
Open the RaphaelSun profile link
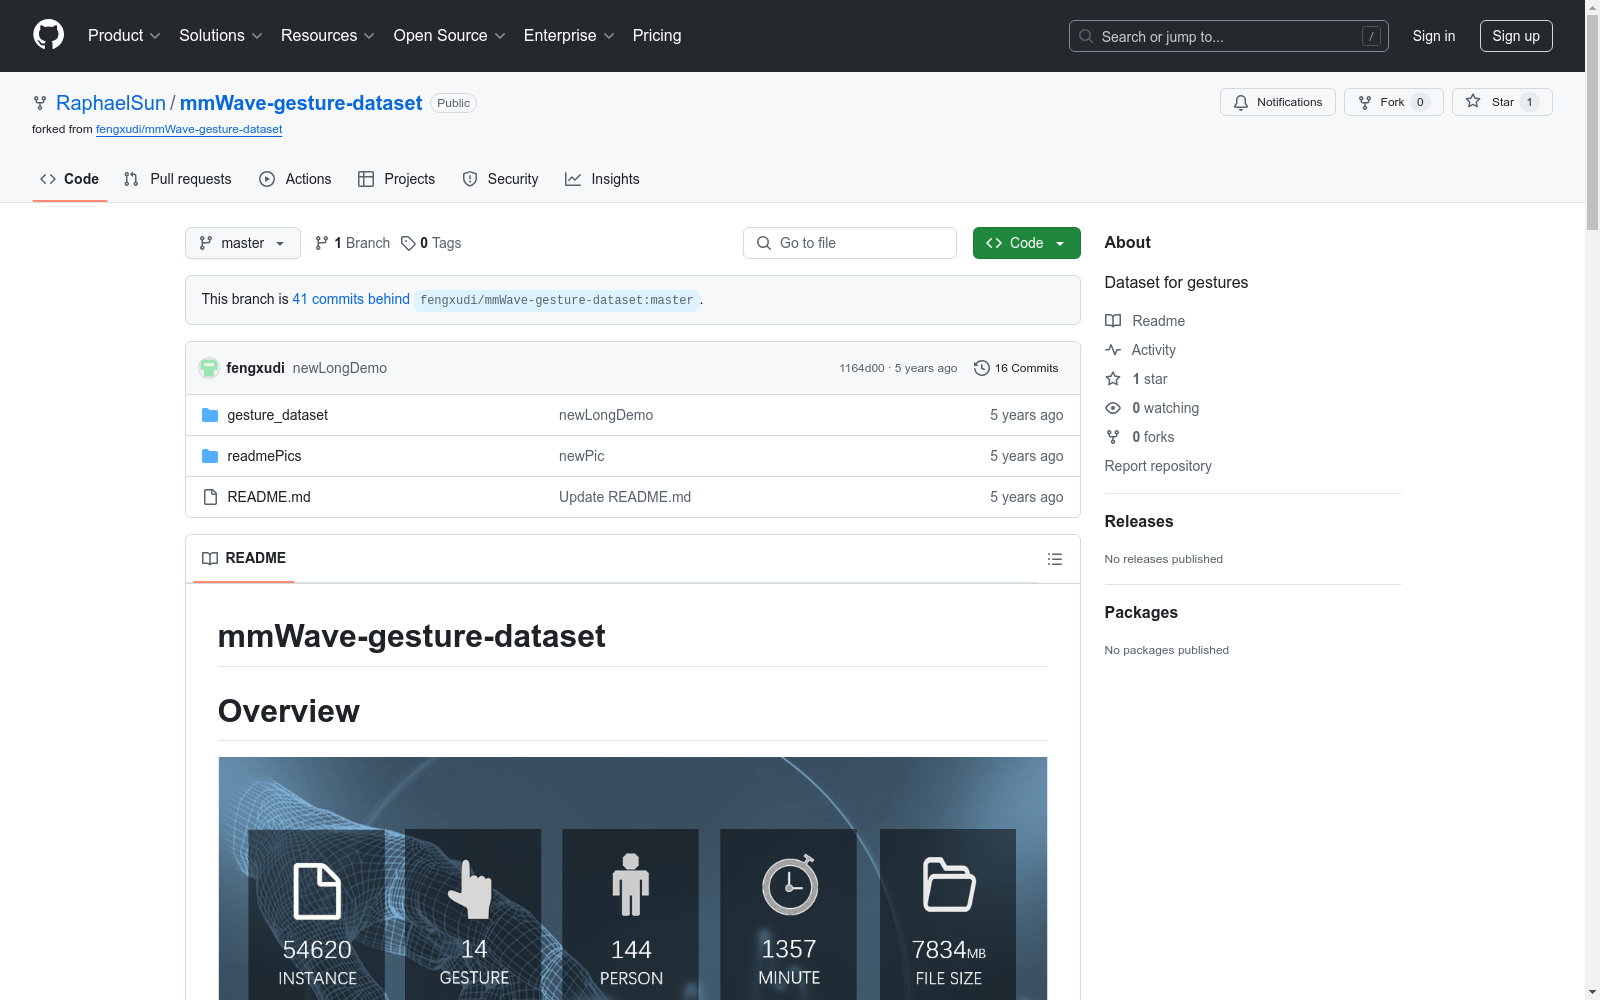coord(111,103)
